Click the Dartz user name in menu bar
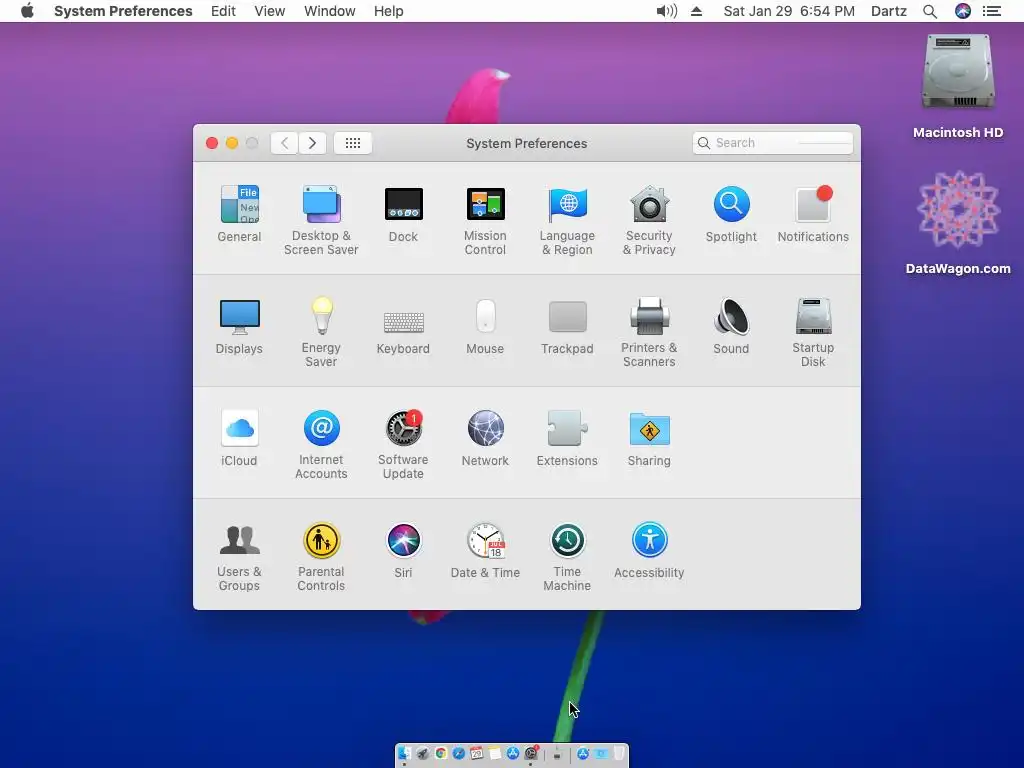The image size is (1024, 768). [x=889, y=11]
